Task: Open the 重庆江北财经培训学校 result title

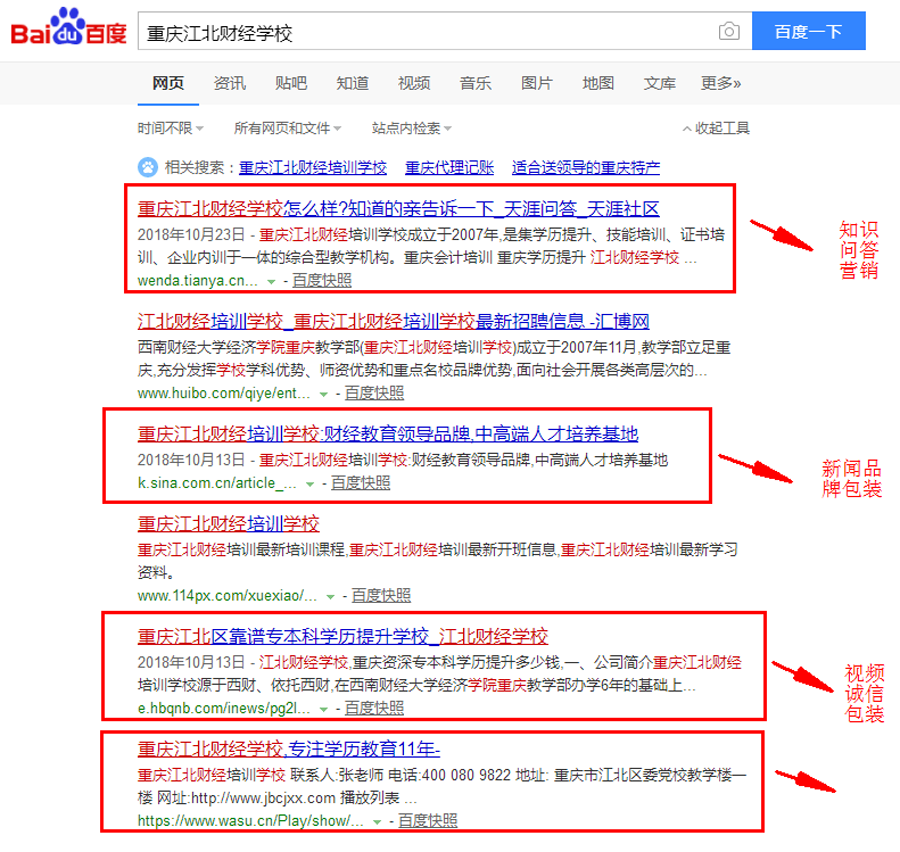Action: 228,524
